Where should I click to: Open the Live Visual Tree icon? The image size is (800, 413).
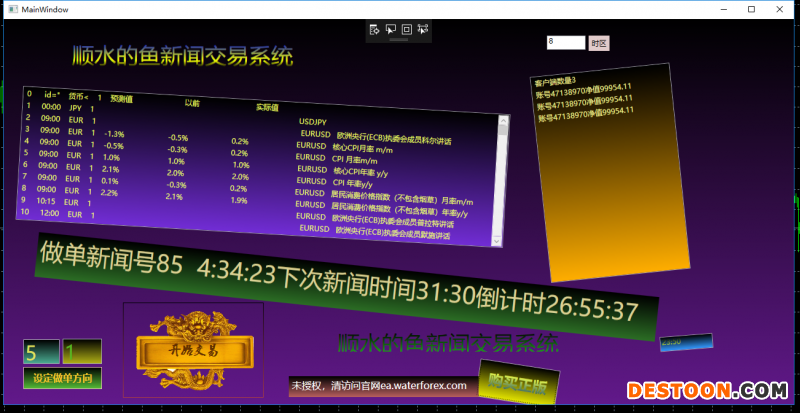coord(374,30)
